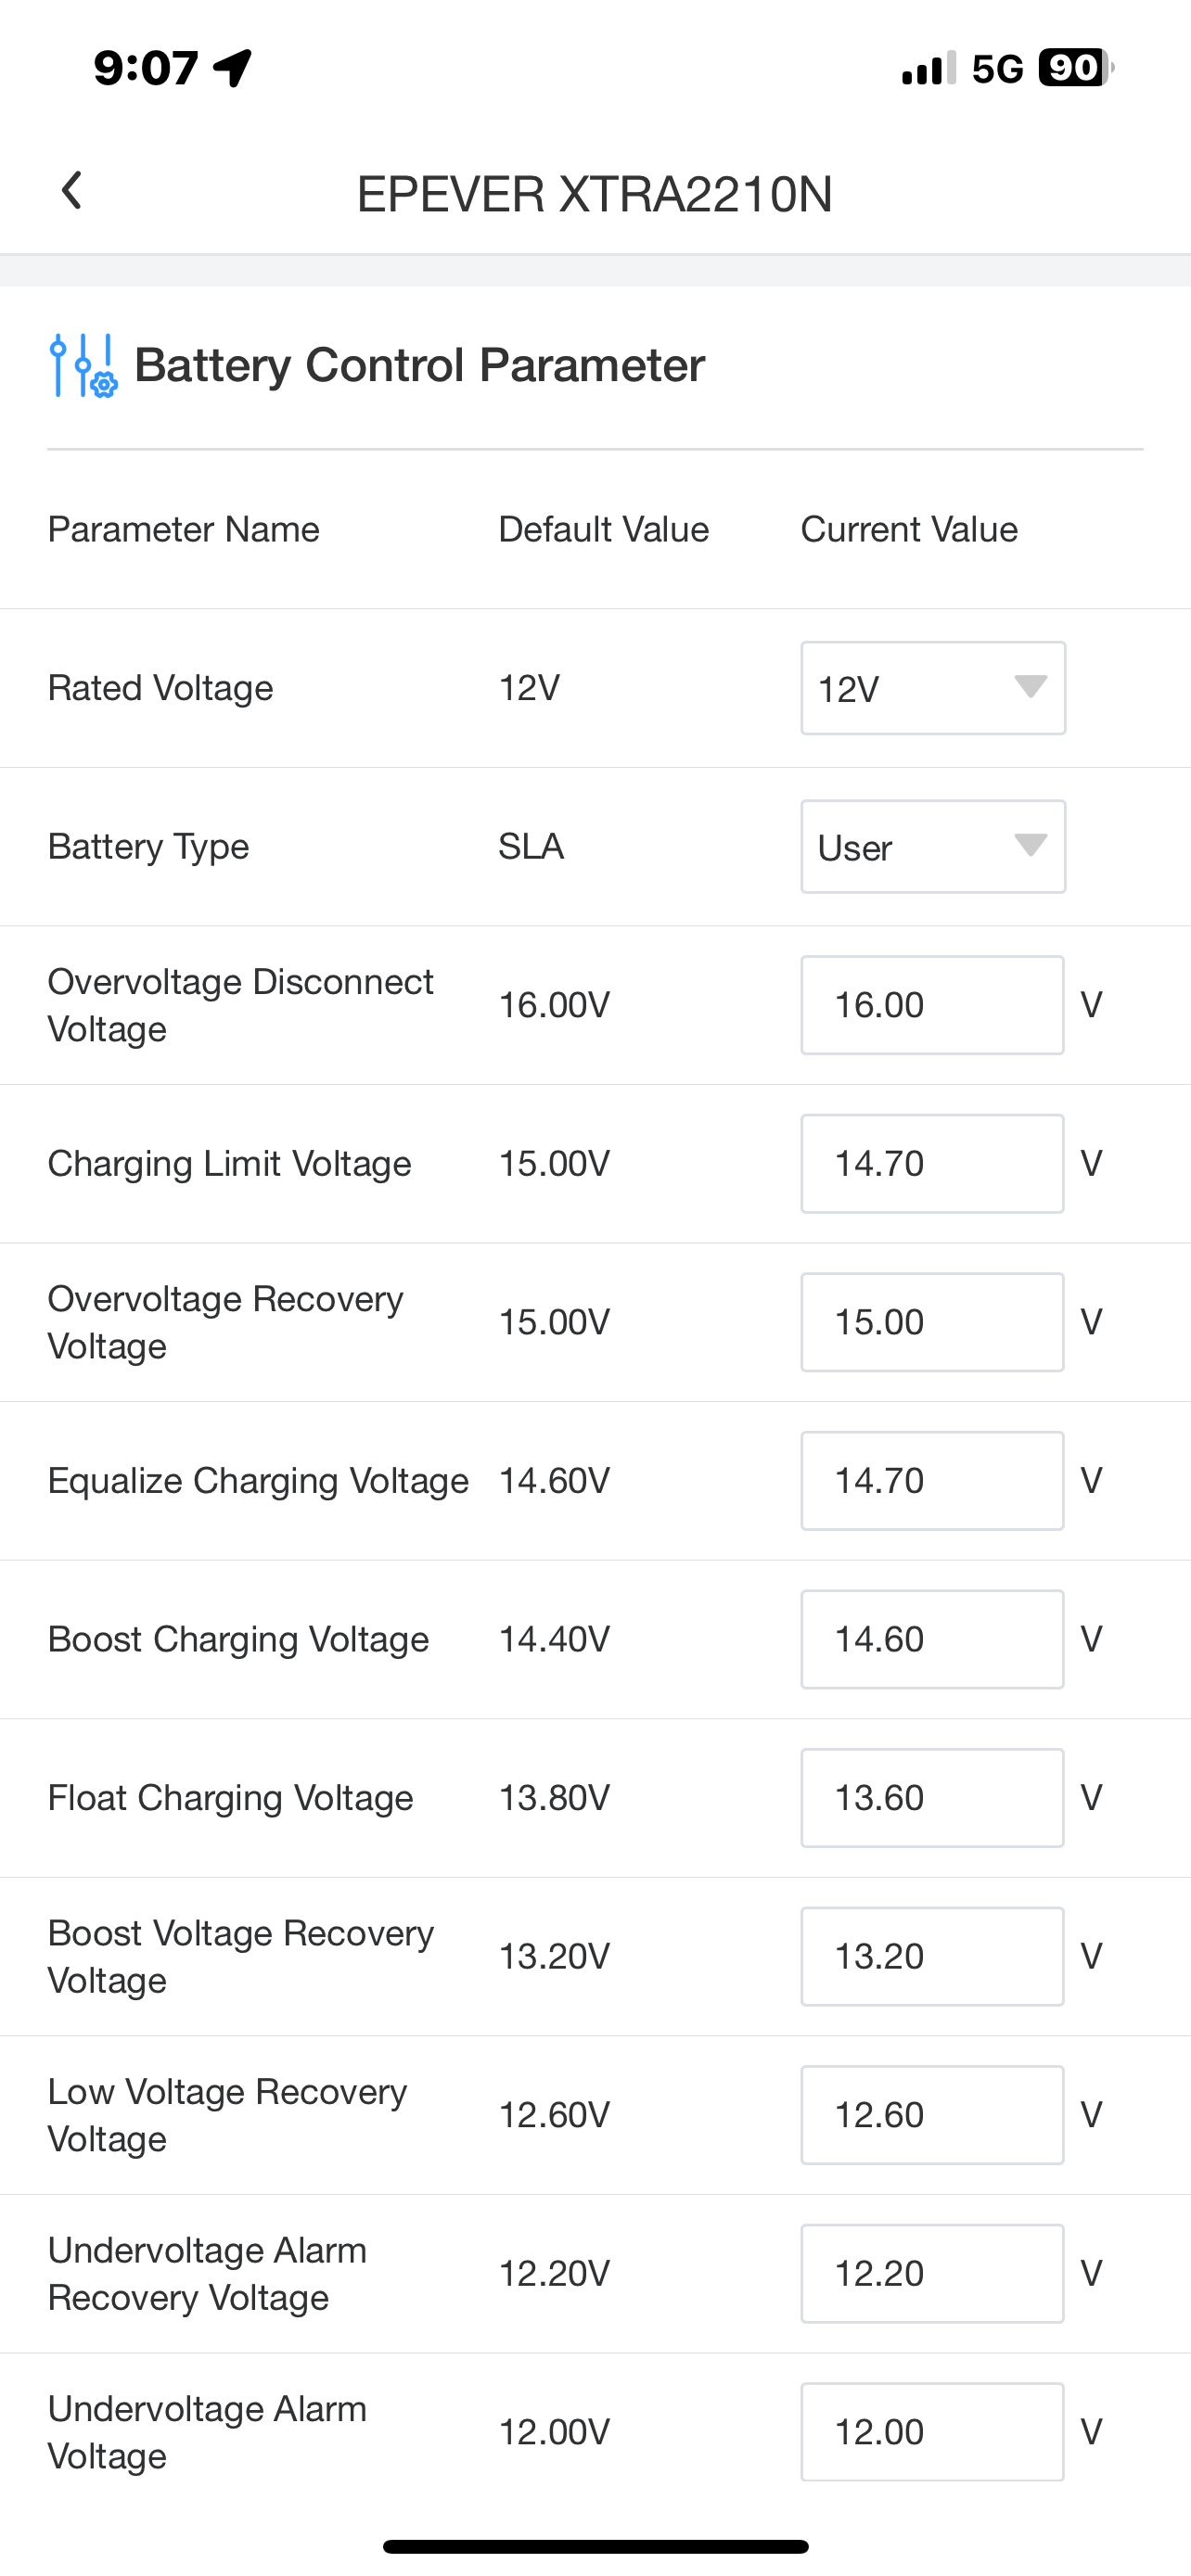Edit Overvoltage Disconnect Voltage 16.00 field

click(931, 1005)
